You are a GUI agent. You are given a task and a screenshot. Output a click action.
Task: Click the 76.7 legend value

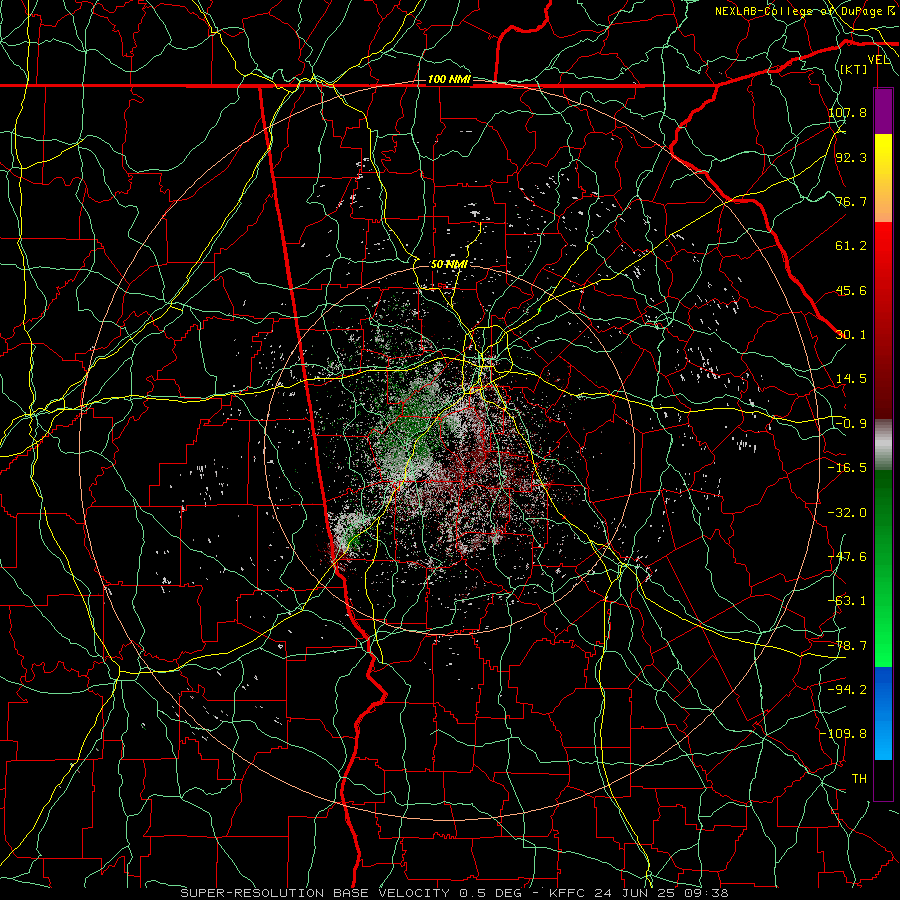click(851, 201)
